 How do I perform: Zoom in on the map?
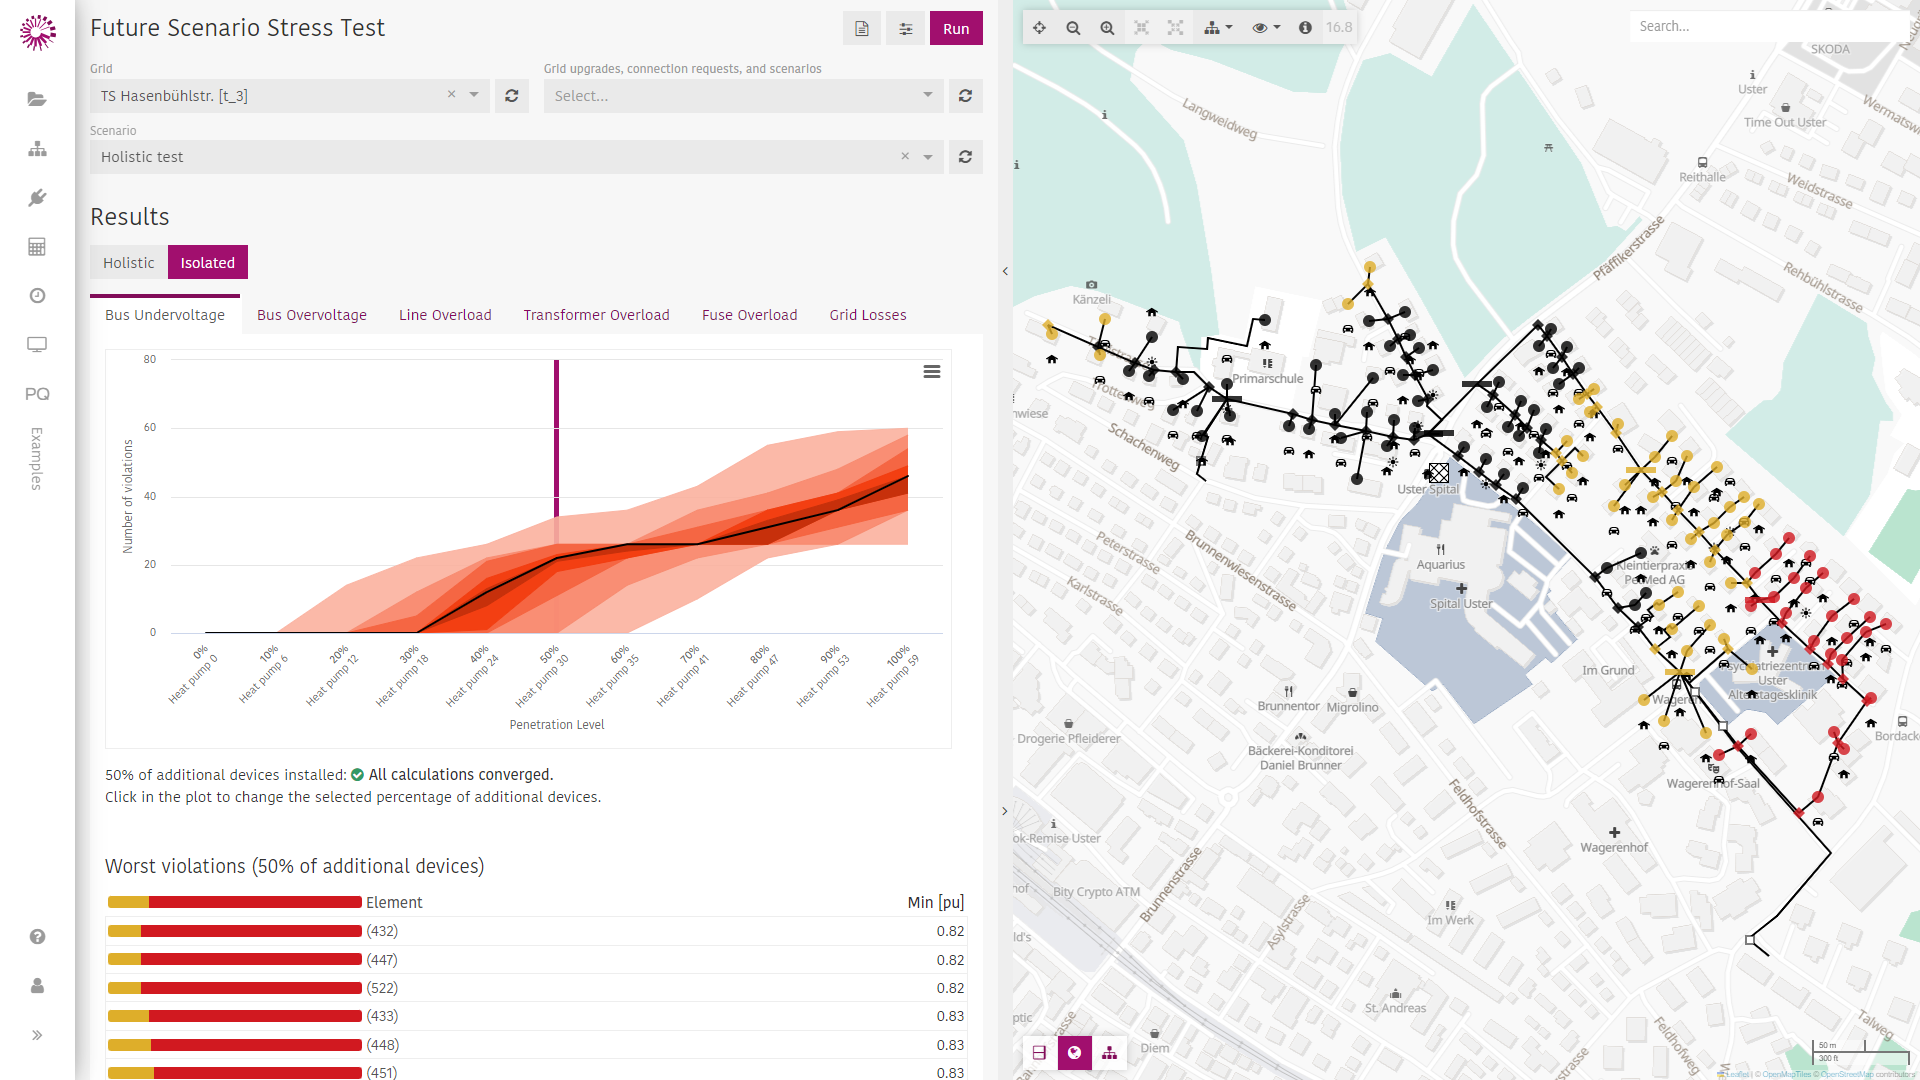click(1107, 28)
